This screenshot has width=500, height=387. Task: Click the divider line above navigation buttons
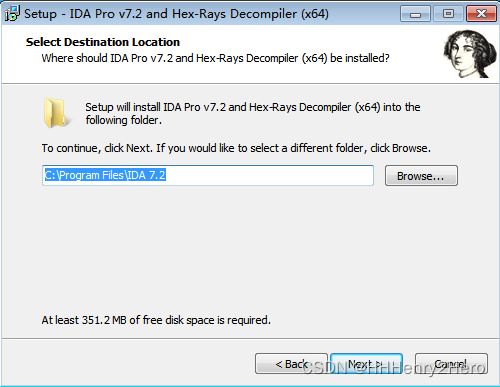point(250,338)
